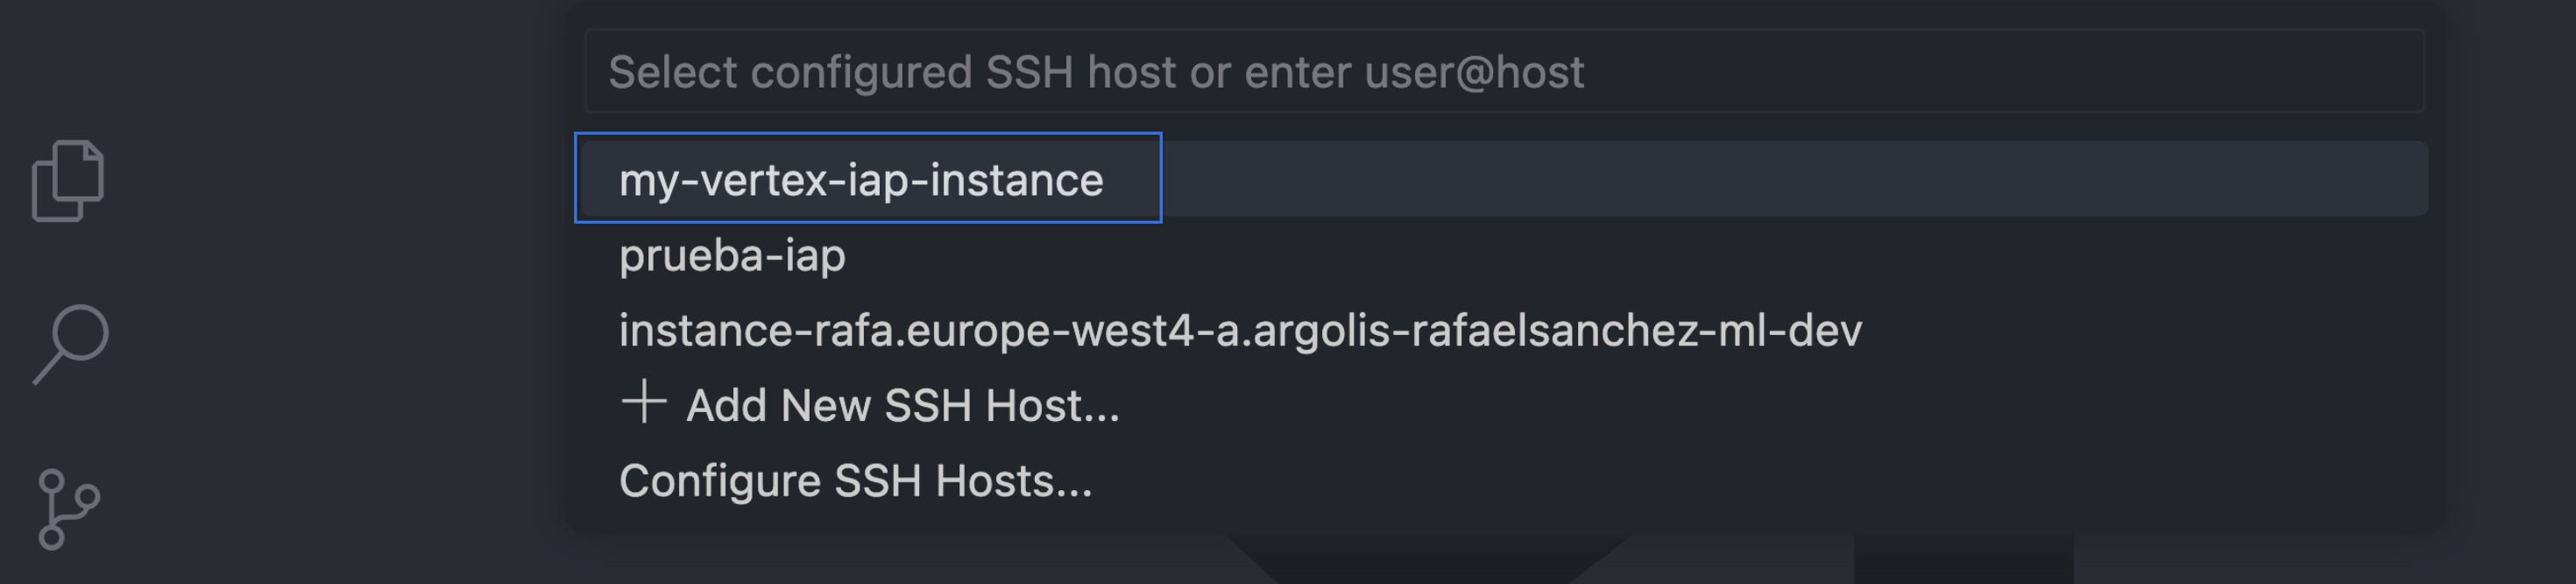Connect to the highlighted my-vertex-iap-instance entry
This screenshot has width=2576, height=584.
tap(861, 180)
